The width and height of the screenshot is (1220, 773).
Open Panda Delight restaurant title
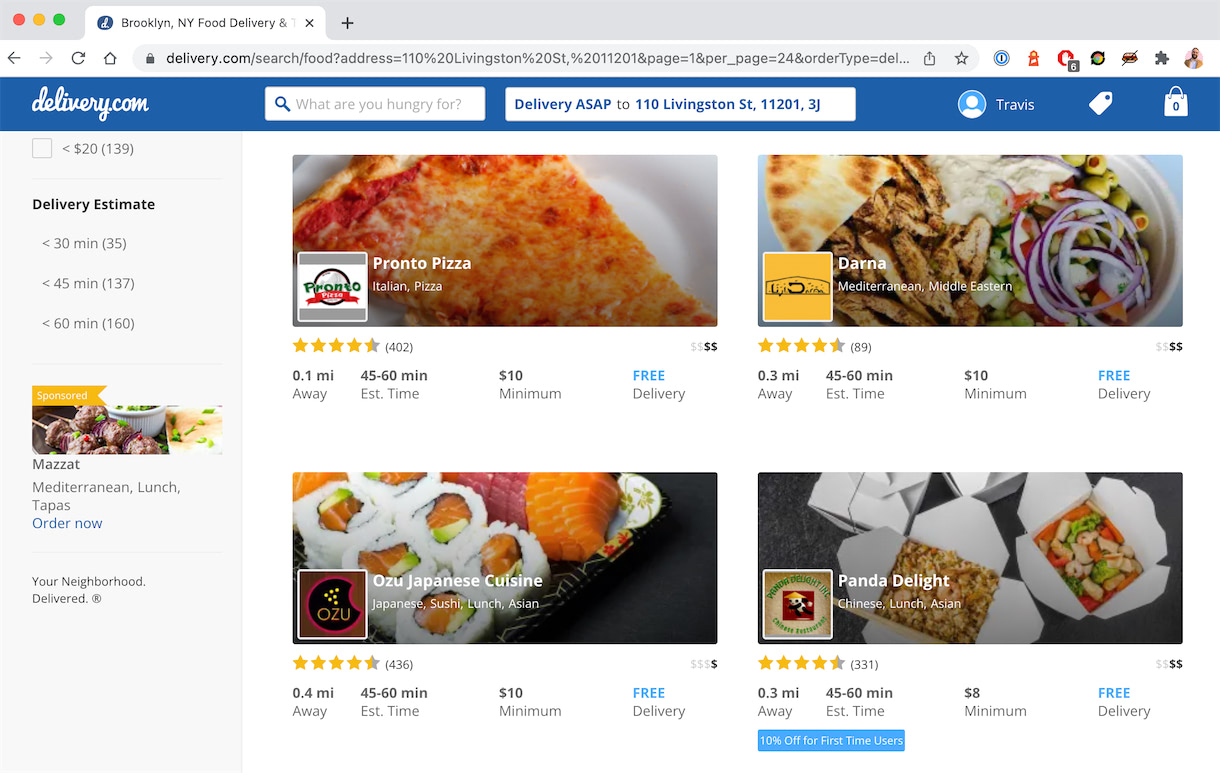click(894, 580)
